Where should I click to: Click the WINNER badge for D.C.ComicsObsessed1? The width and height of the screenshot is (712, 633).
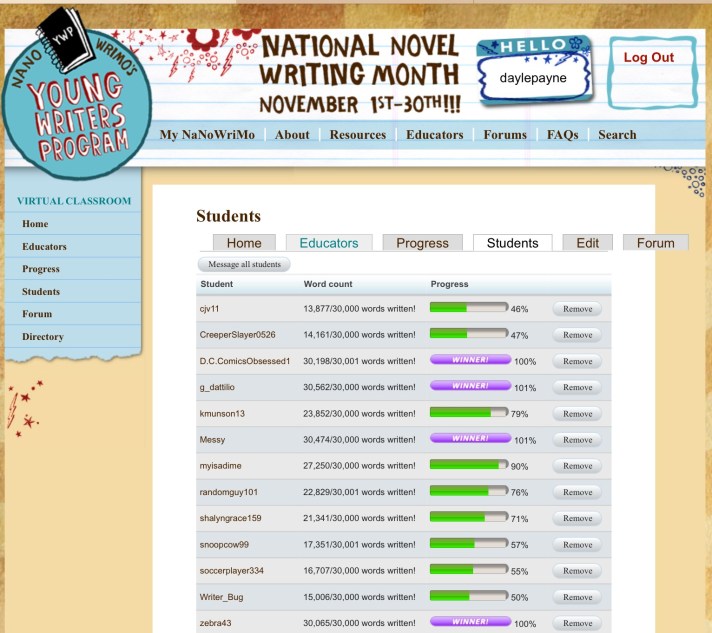(470, 360)
